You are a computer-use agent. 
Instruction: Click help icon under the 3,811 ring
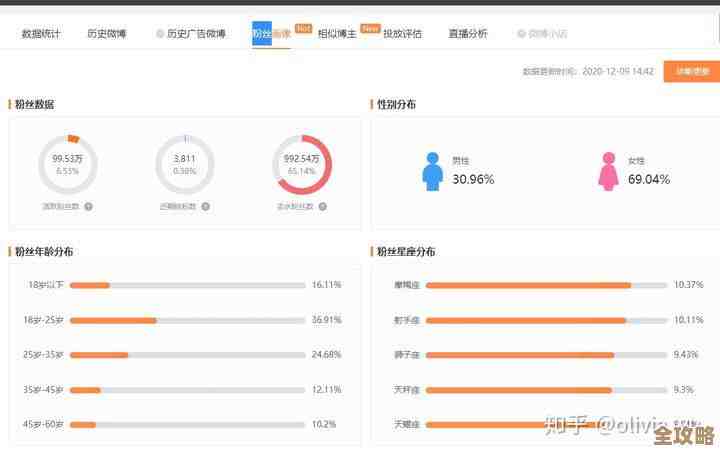coord(206,207)
